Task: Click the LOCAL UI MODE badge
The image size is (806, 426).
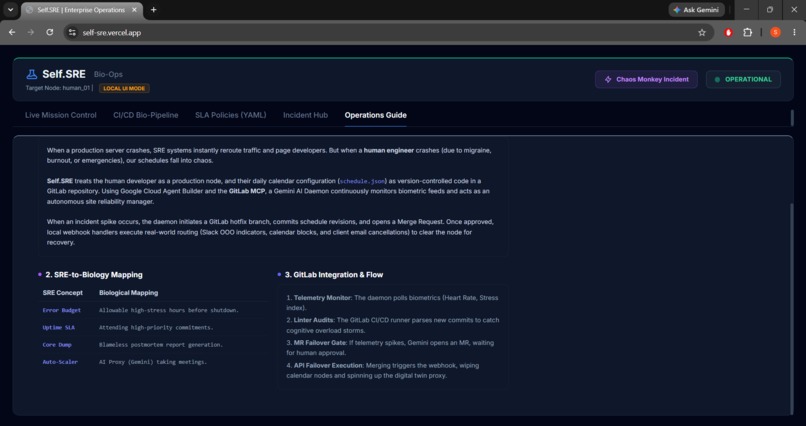Action: (x=124, y=88)
